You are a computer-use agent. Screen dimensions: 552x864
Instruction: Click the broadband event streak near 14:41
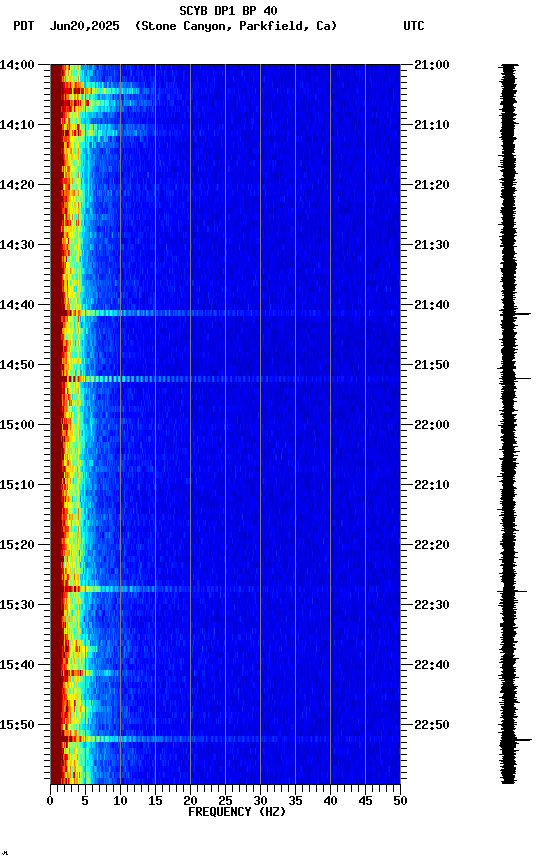coord(225,313)
